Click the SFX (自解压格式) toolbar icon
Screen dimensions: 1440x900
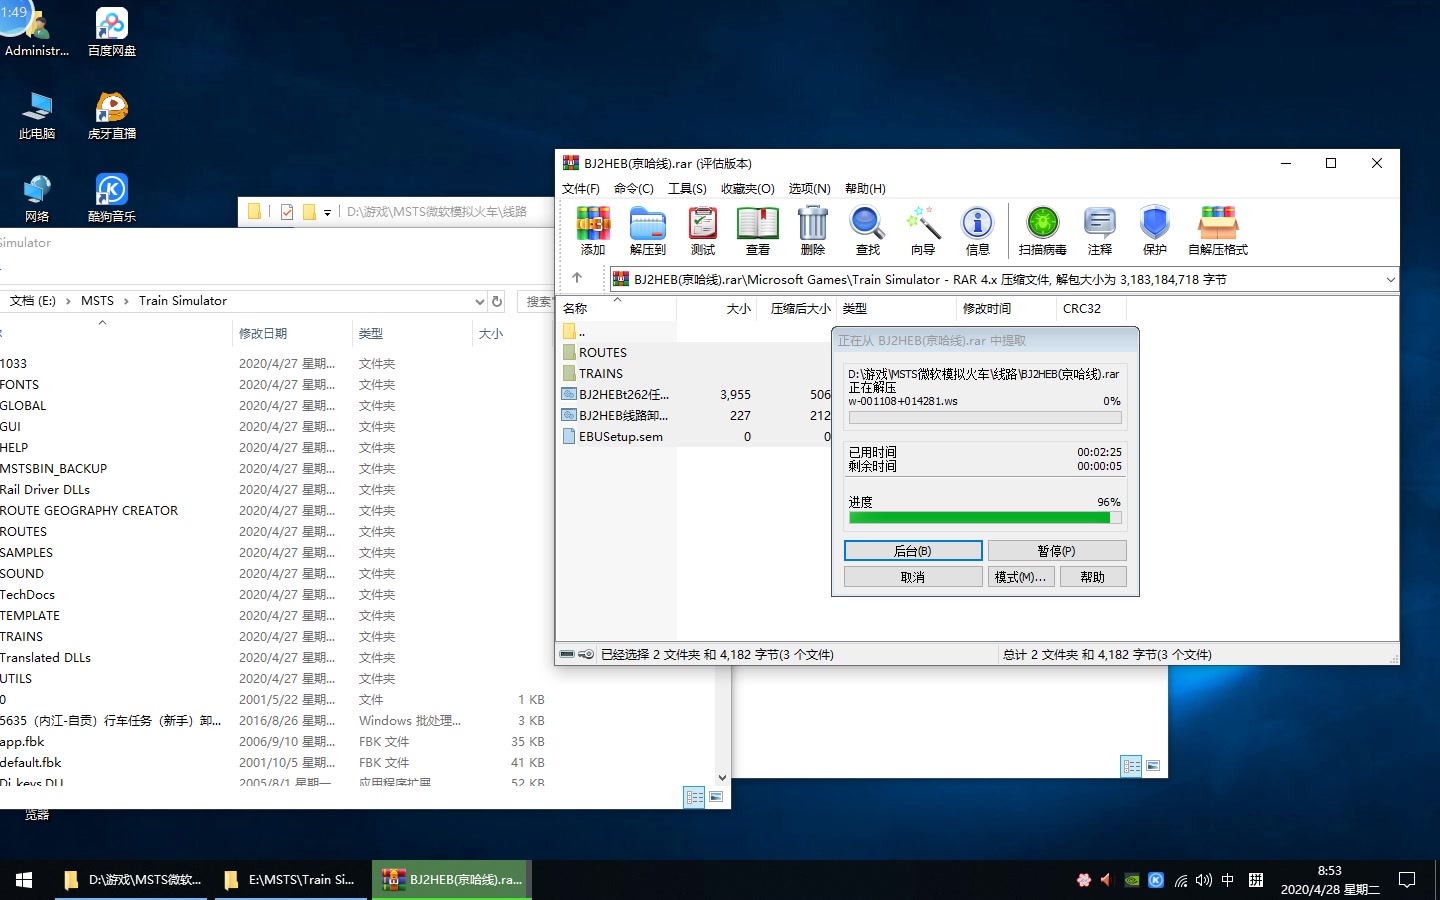[1218, 231]
